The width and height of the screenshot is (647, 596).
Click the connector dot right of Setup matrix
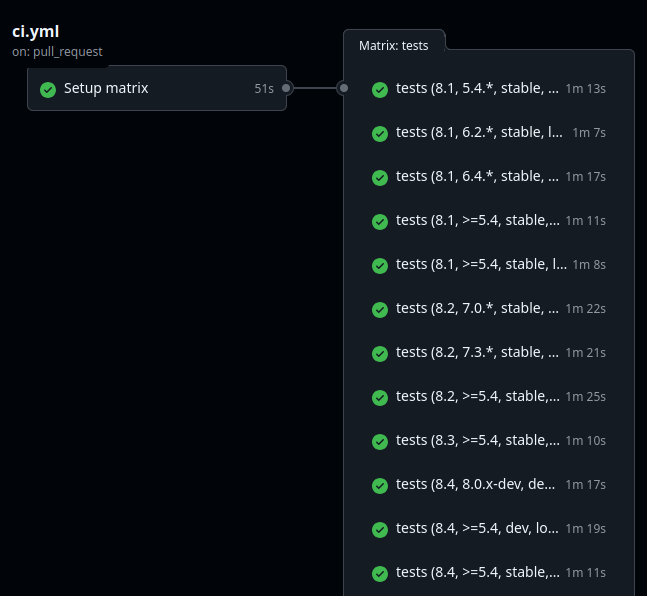click(286, 88)
